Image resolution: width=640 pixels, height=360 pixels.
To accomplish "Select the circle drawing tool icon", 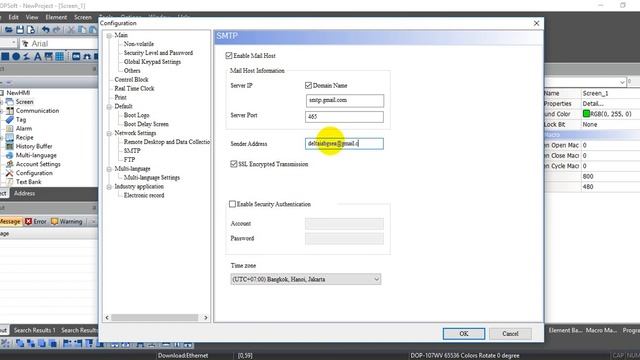I will tap(16, 56).
